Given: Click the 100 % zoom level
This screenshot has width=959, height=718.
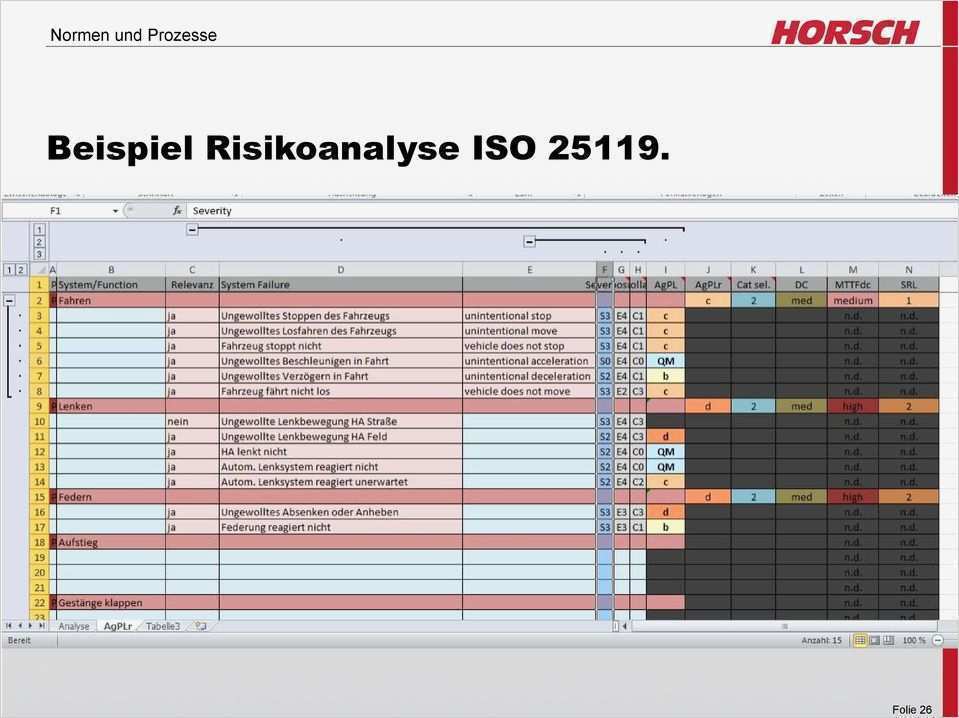Looking at the screenshot, I should coord(914,640).
